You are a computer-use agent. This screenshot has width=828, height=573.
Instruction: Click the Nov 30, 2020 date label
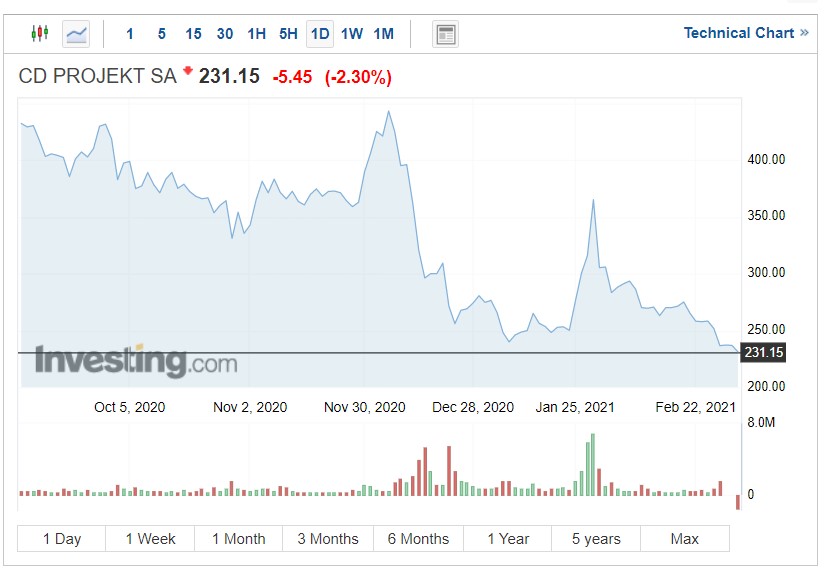365,407
